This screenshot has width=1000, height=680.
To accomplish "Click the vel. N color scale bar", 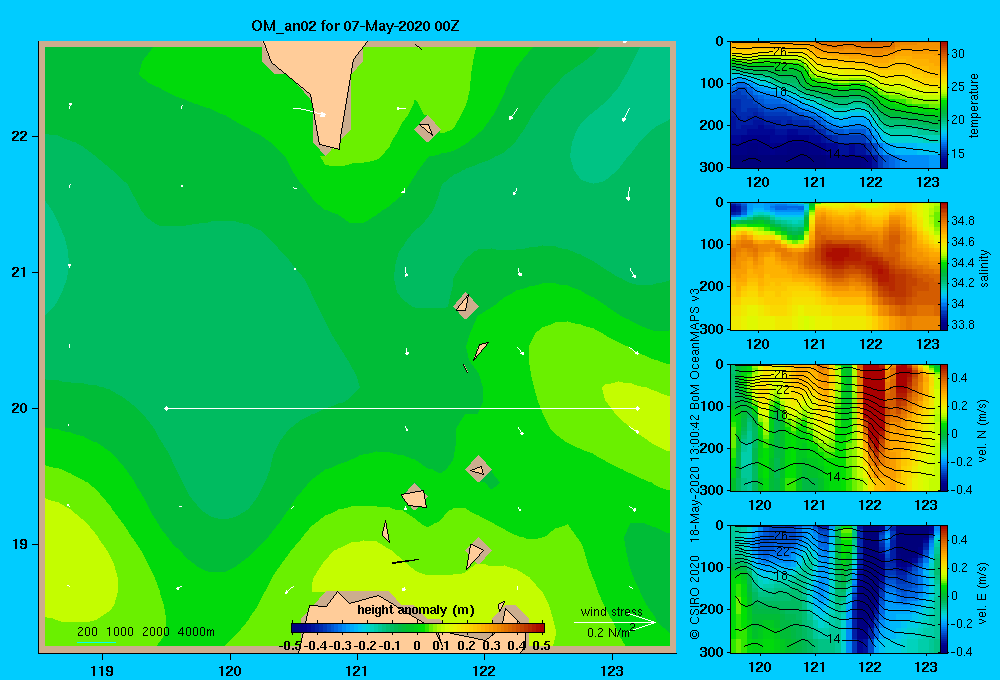I will pyautogui.click(x=944, y=427).
